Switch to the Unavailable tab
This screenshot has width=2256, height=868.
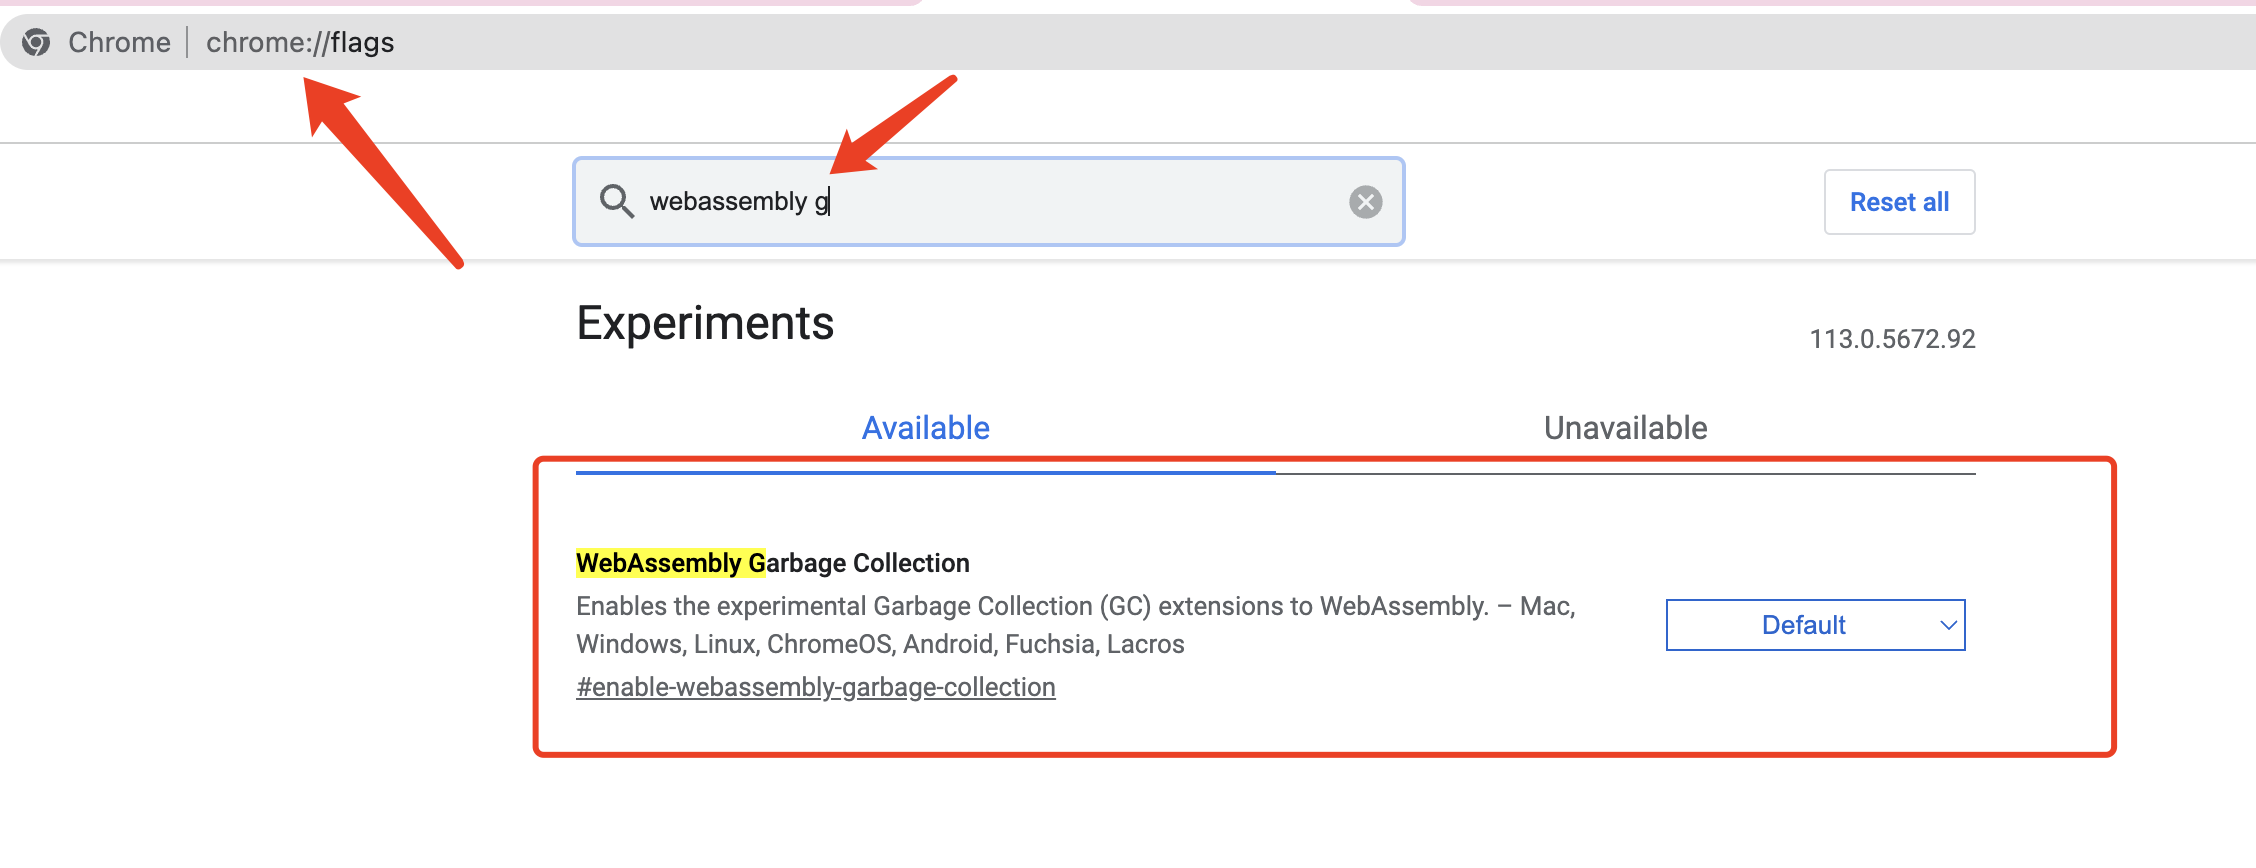(1626, 428)
